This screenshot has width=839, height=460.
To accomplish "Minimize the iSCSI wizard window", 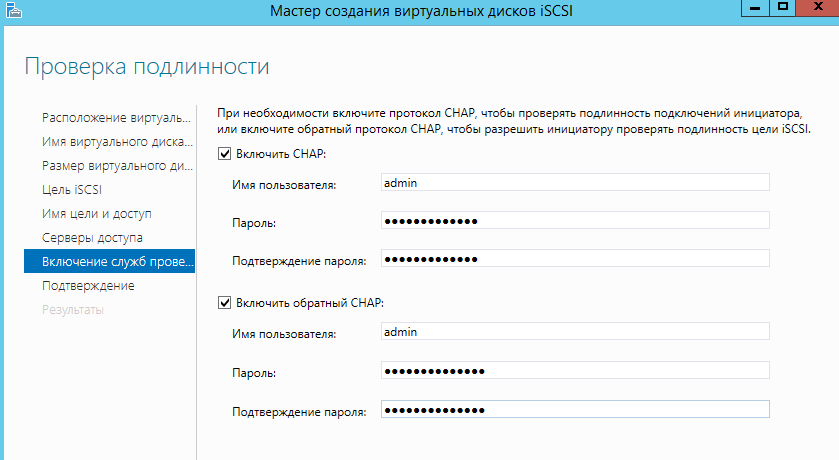I will pyautogui.click(x=755, y=8).
